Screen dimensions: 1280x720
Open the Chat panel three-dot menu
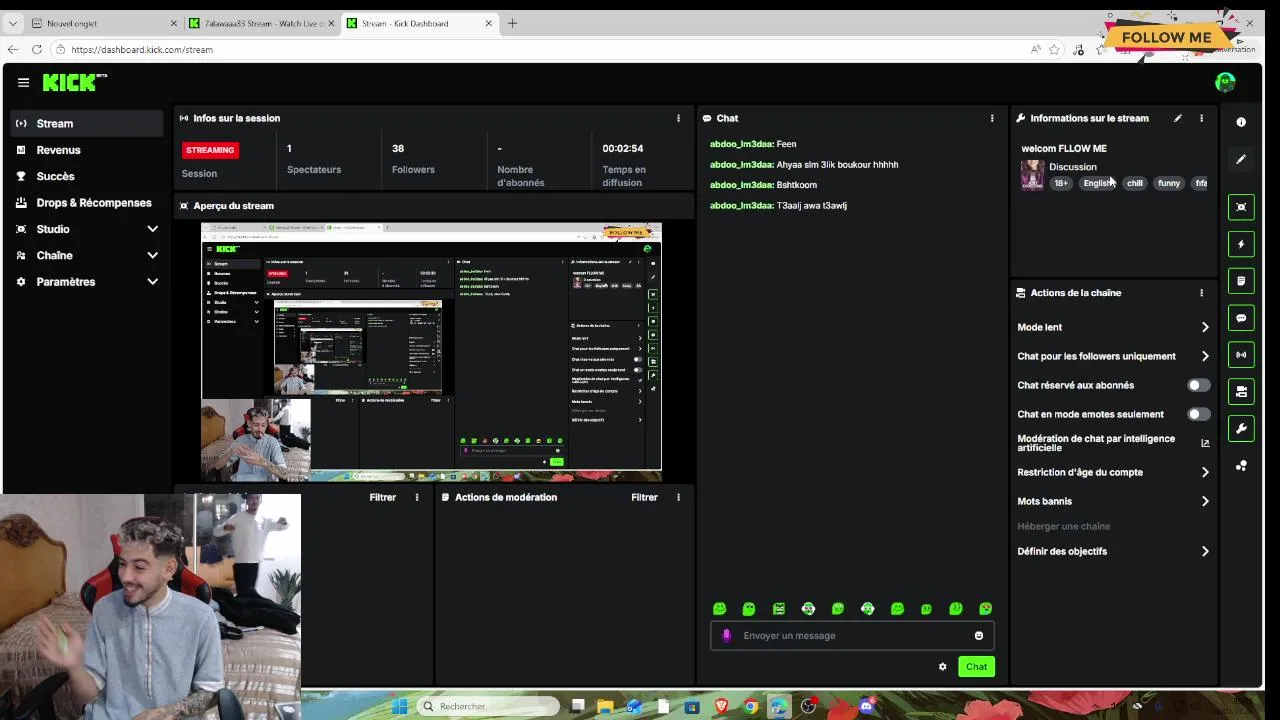click(x=992, y=118)
